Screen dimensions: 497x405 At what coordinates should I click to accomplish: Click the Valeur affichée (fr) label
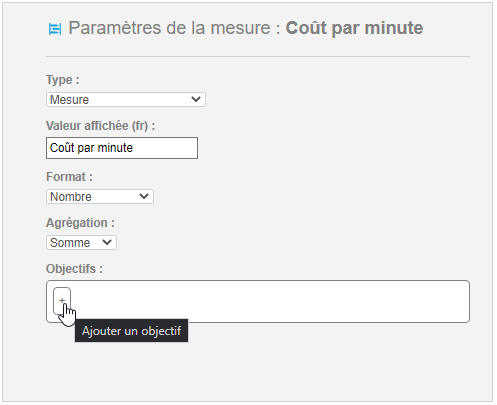click(101, 126)
